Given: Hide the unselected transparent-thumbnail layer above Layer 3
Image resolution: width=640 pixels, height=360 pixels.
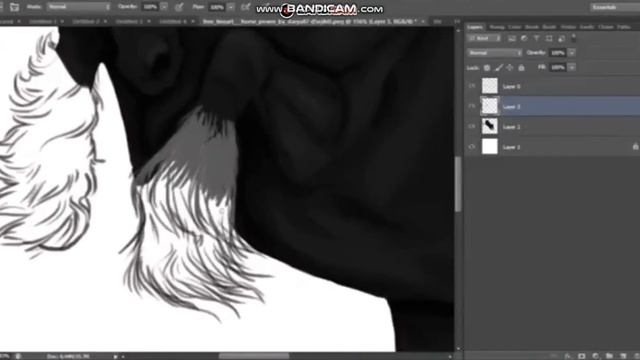Looking at the screenshot, I should pos(472,86).
